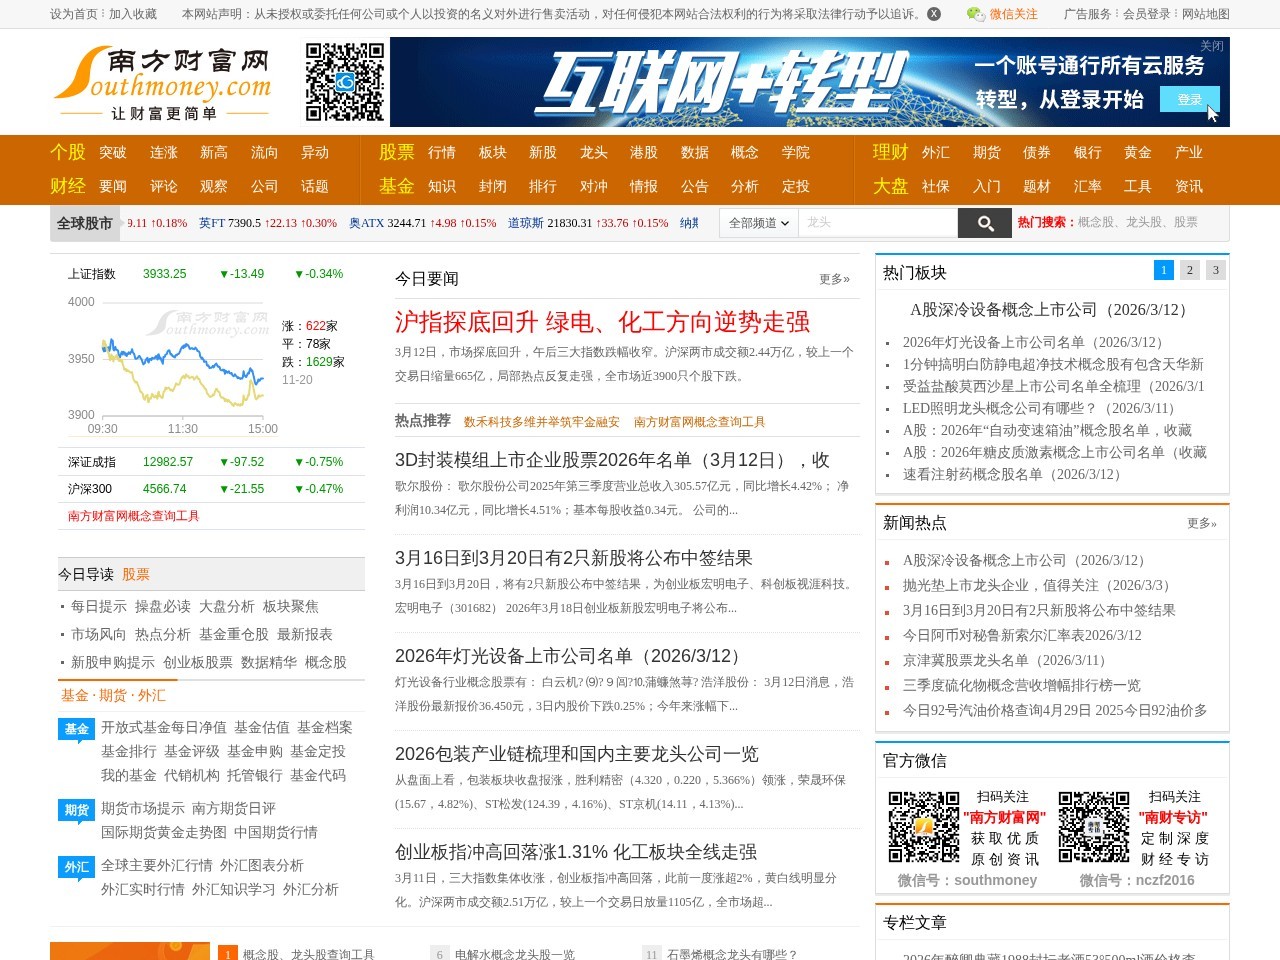This screenshot has height=960, width=1280.
Task: Switch to page 2 of 热门板块
Action: pos(1189,270)
